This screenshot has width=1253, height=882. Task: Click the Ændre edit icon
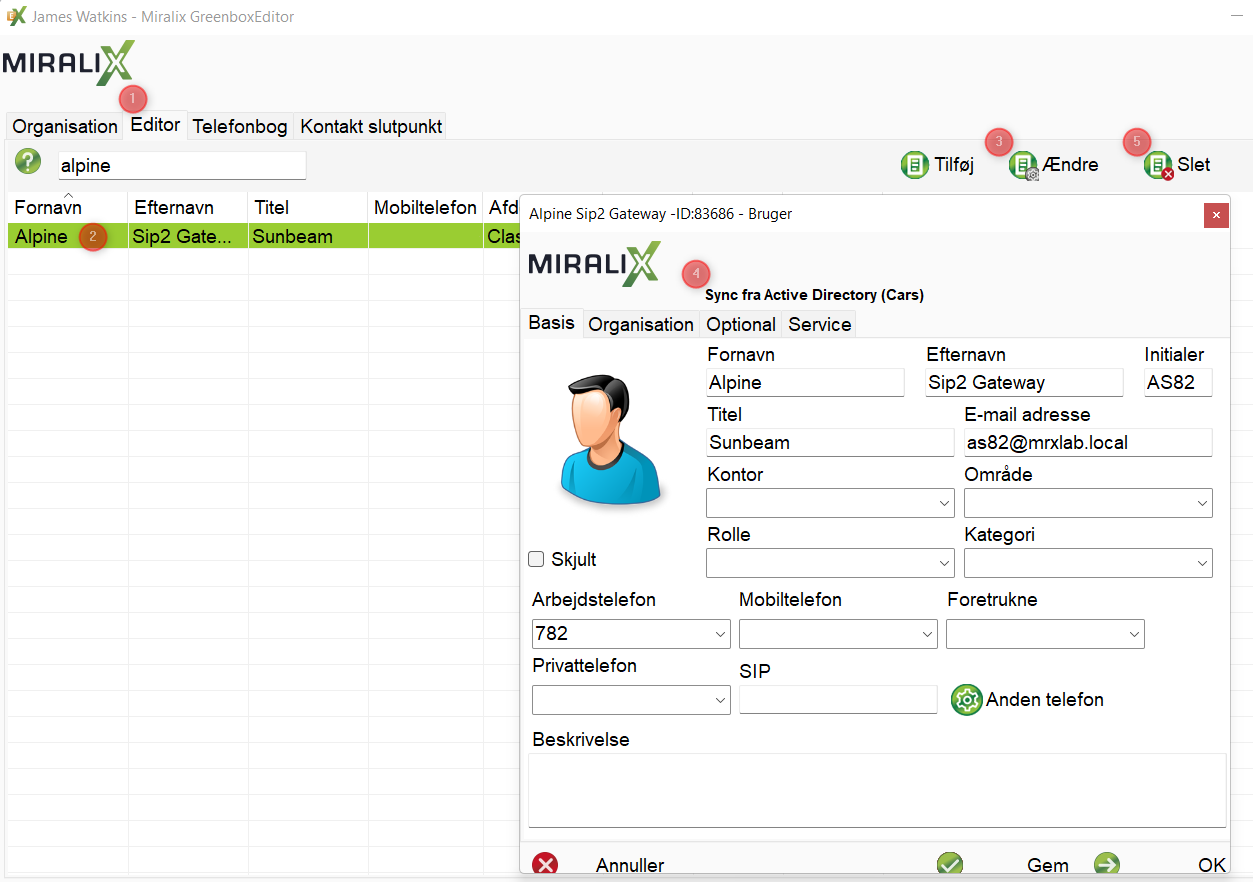click(1024, 166)
